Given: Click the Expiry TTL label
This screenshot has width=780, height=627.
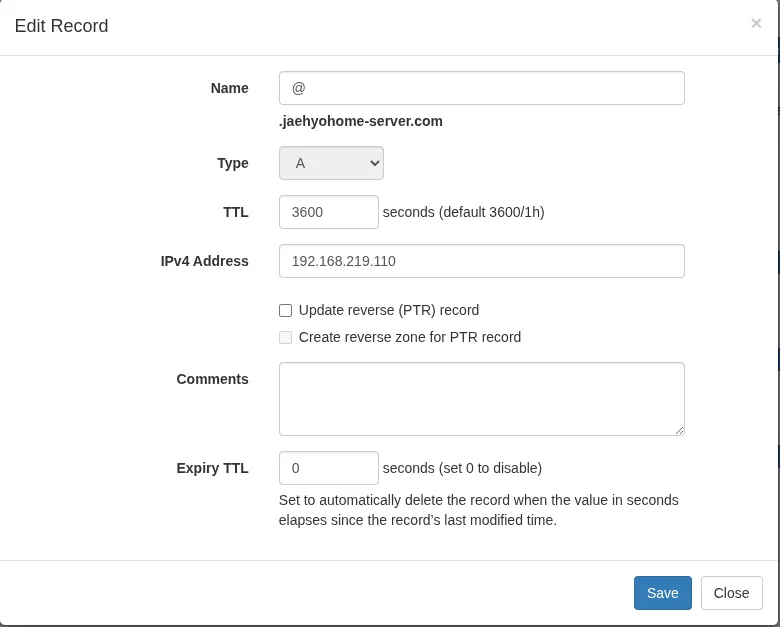Looking at the screenshot, I should (212, 468).
